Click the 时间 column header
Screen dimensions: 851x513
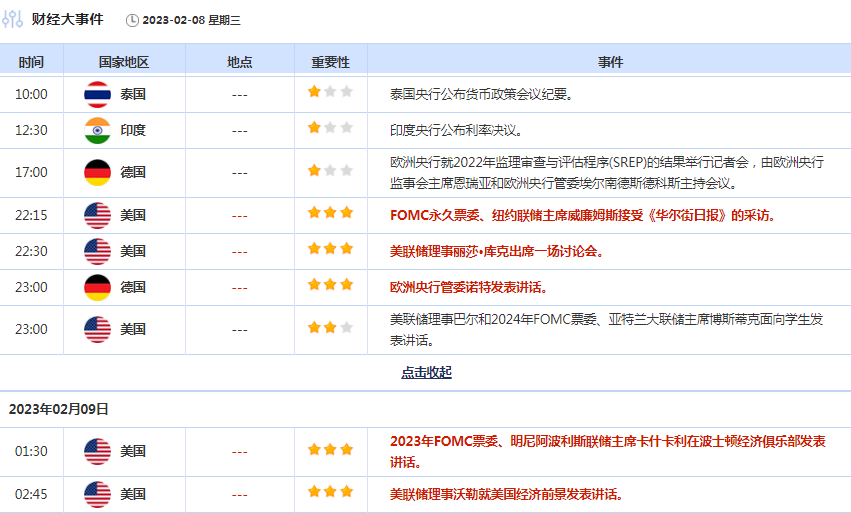pos(31,62)
